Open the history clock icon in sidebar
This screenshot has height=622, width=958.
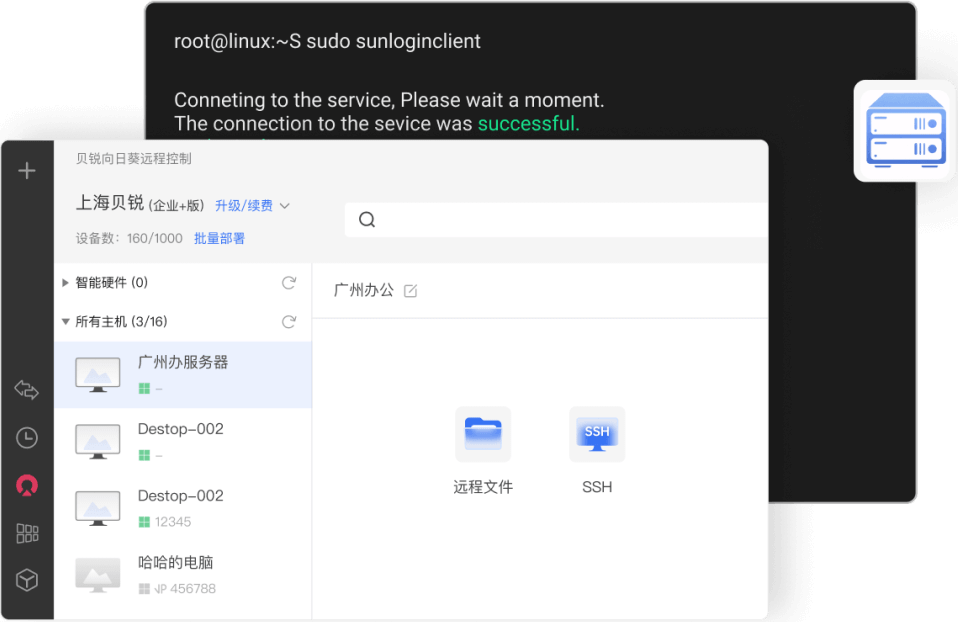point(27,438)
